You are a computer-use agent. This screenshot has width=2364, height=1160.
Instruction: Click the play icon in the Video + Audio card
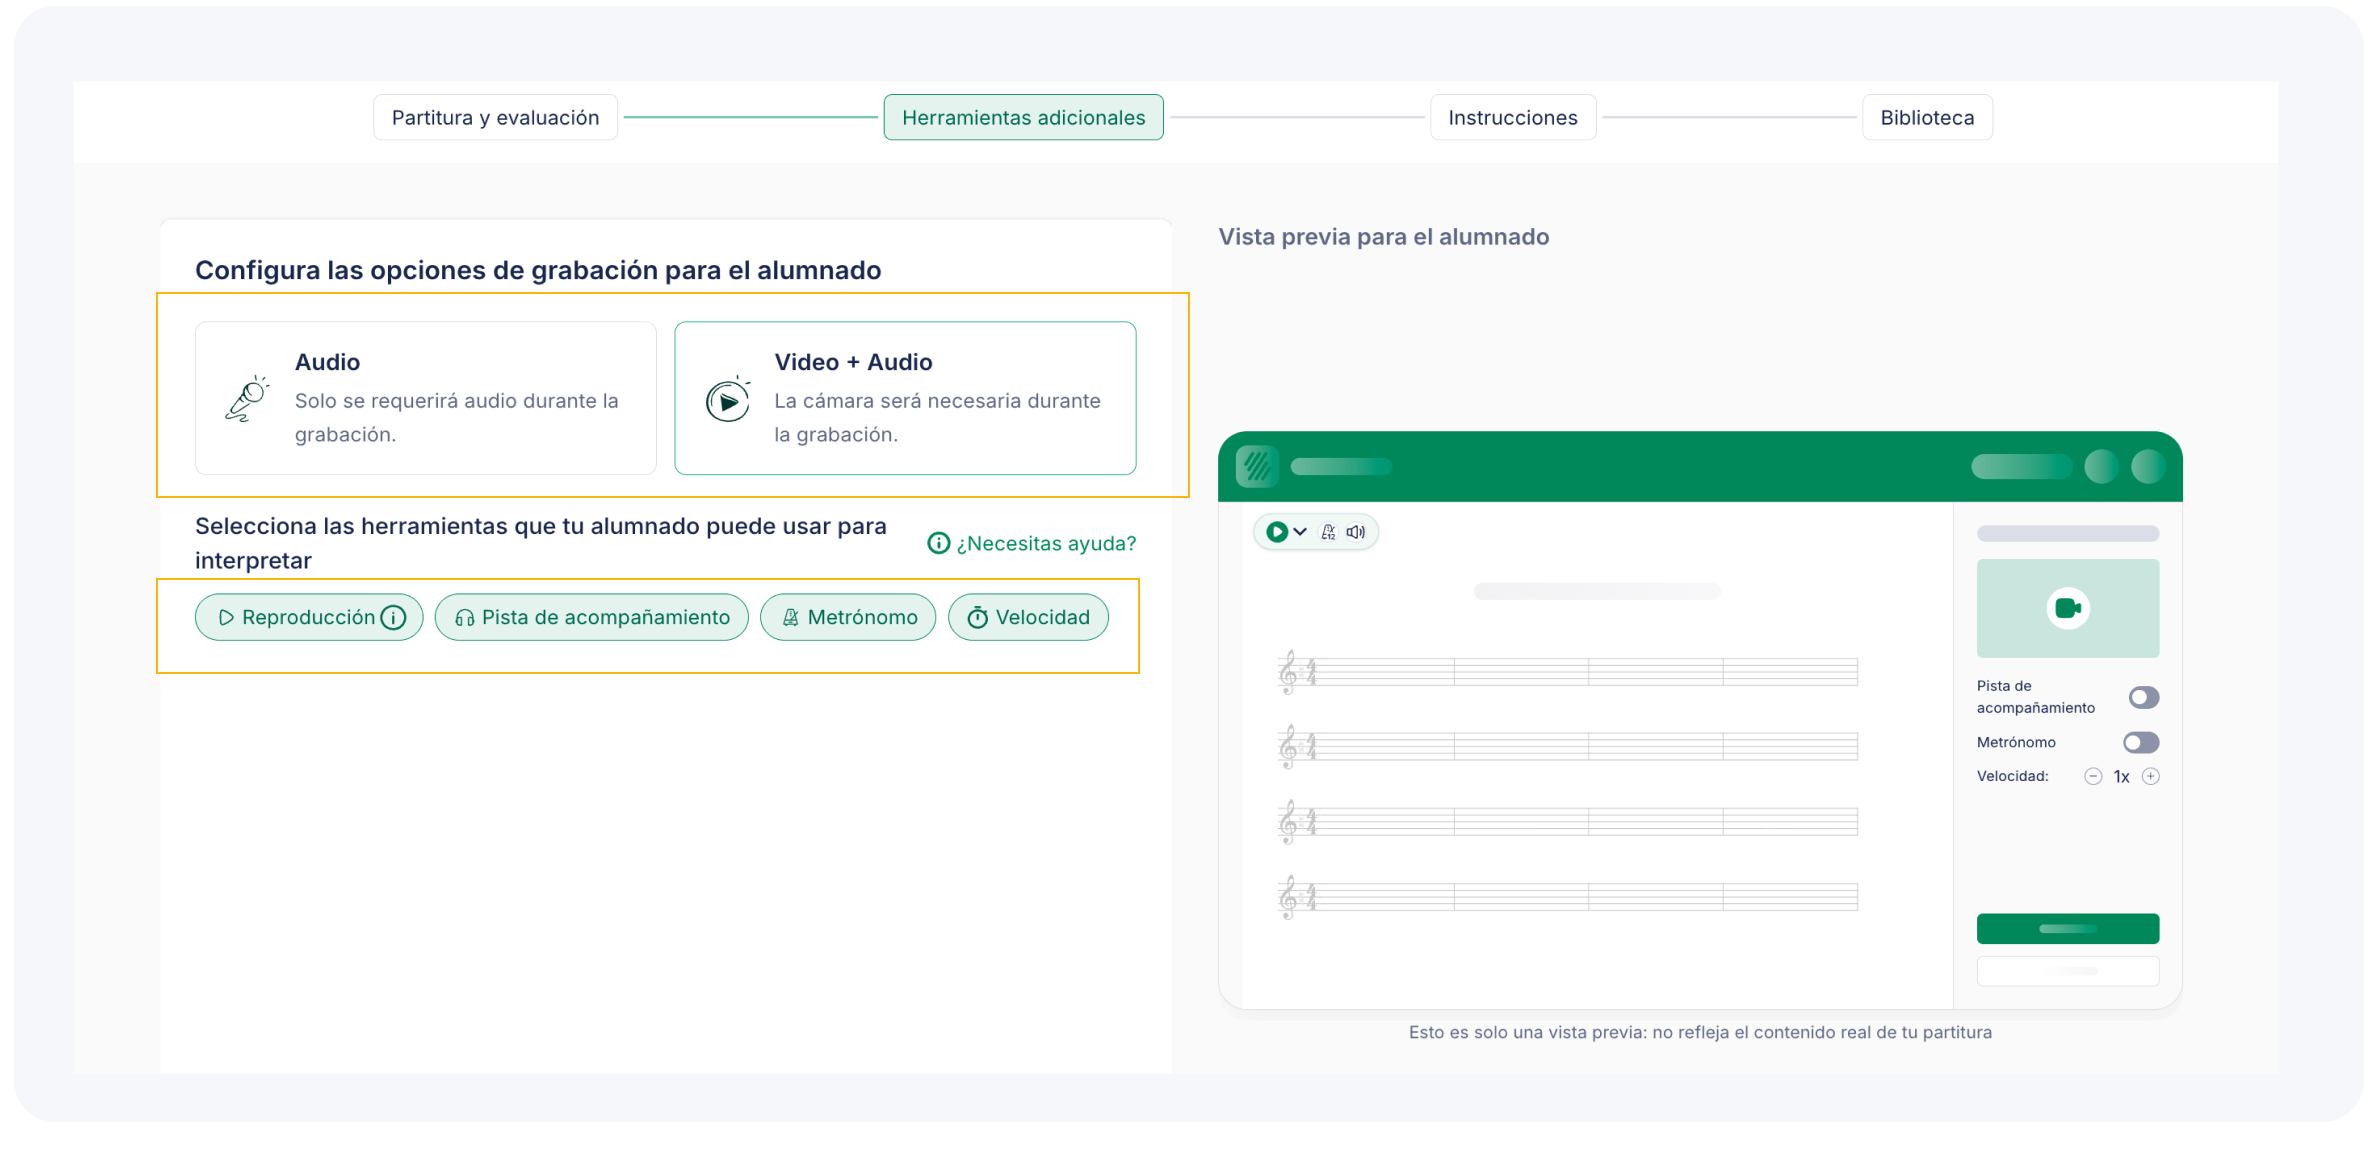[x=728, y=401]
